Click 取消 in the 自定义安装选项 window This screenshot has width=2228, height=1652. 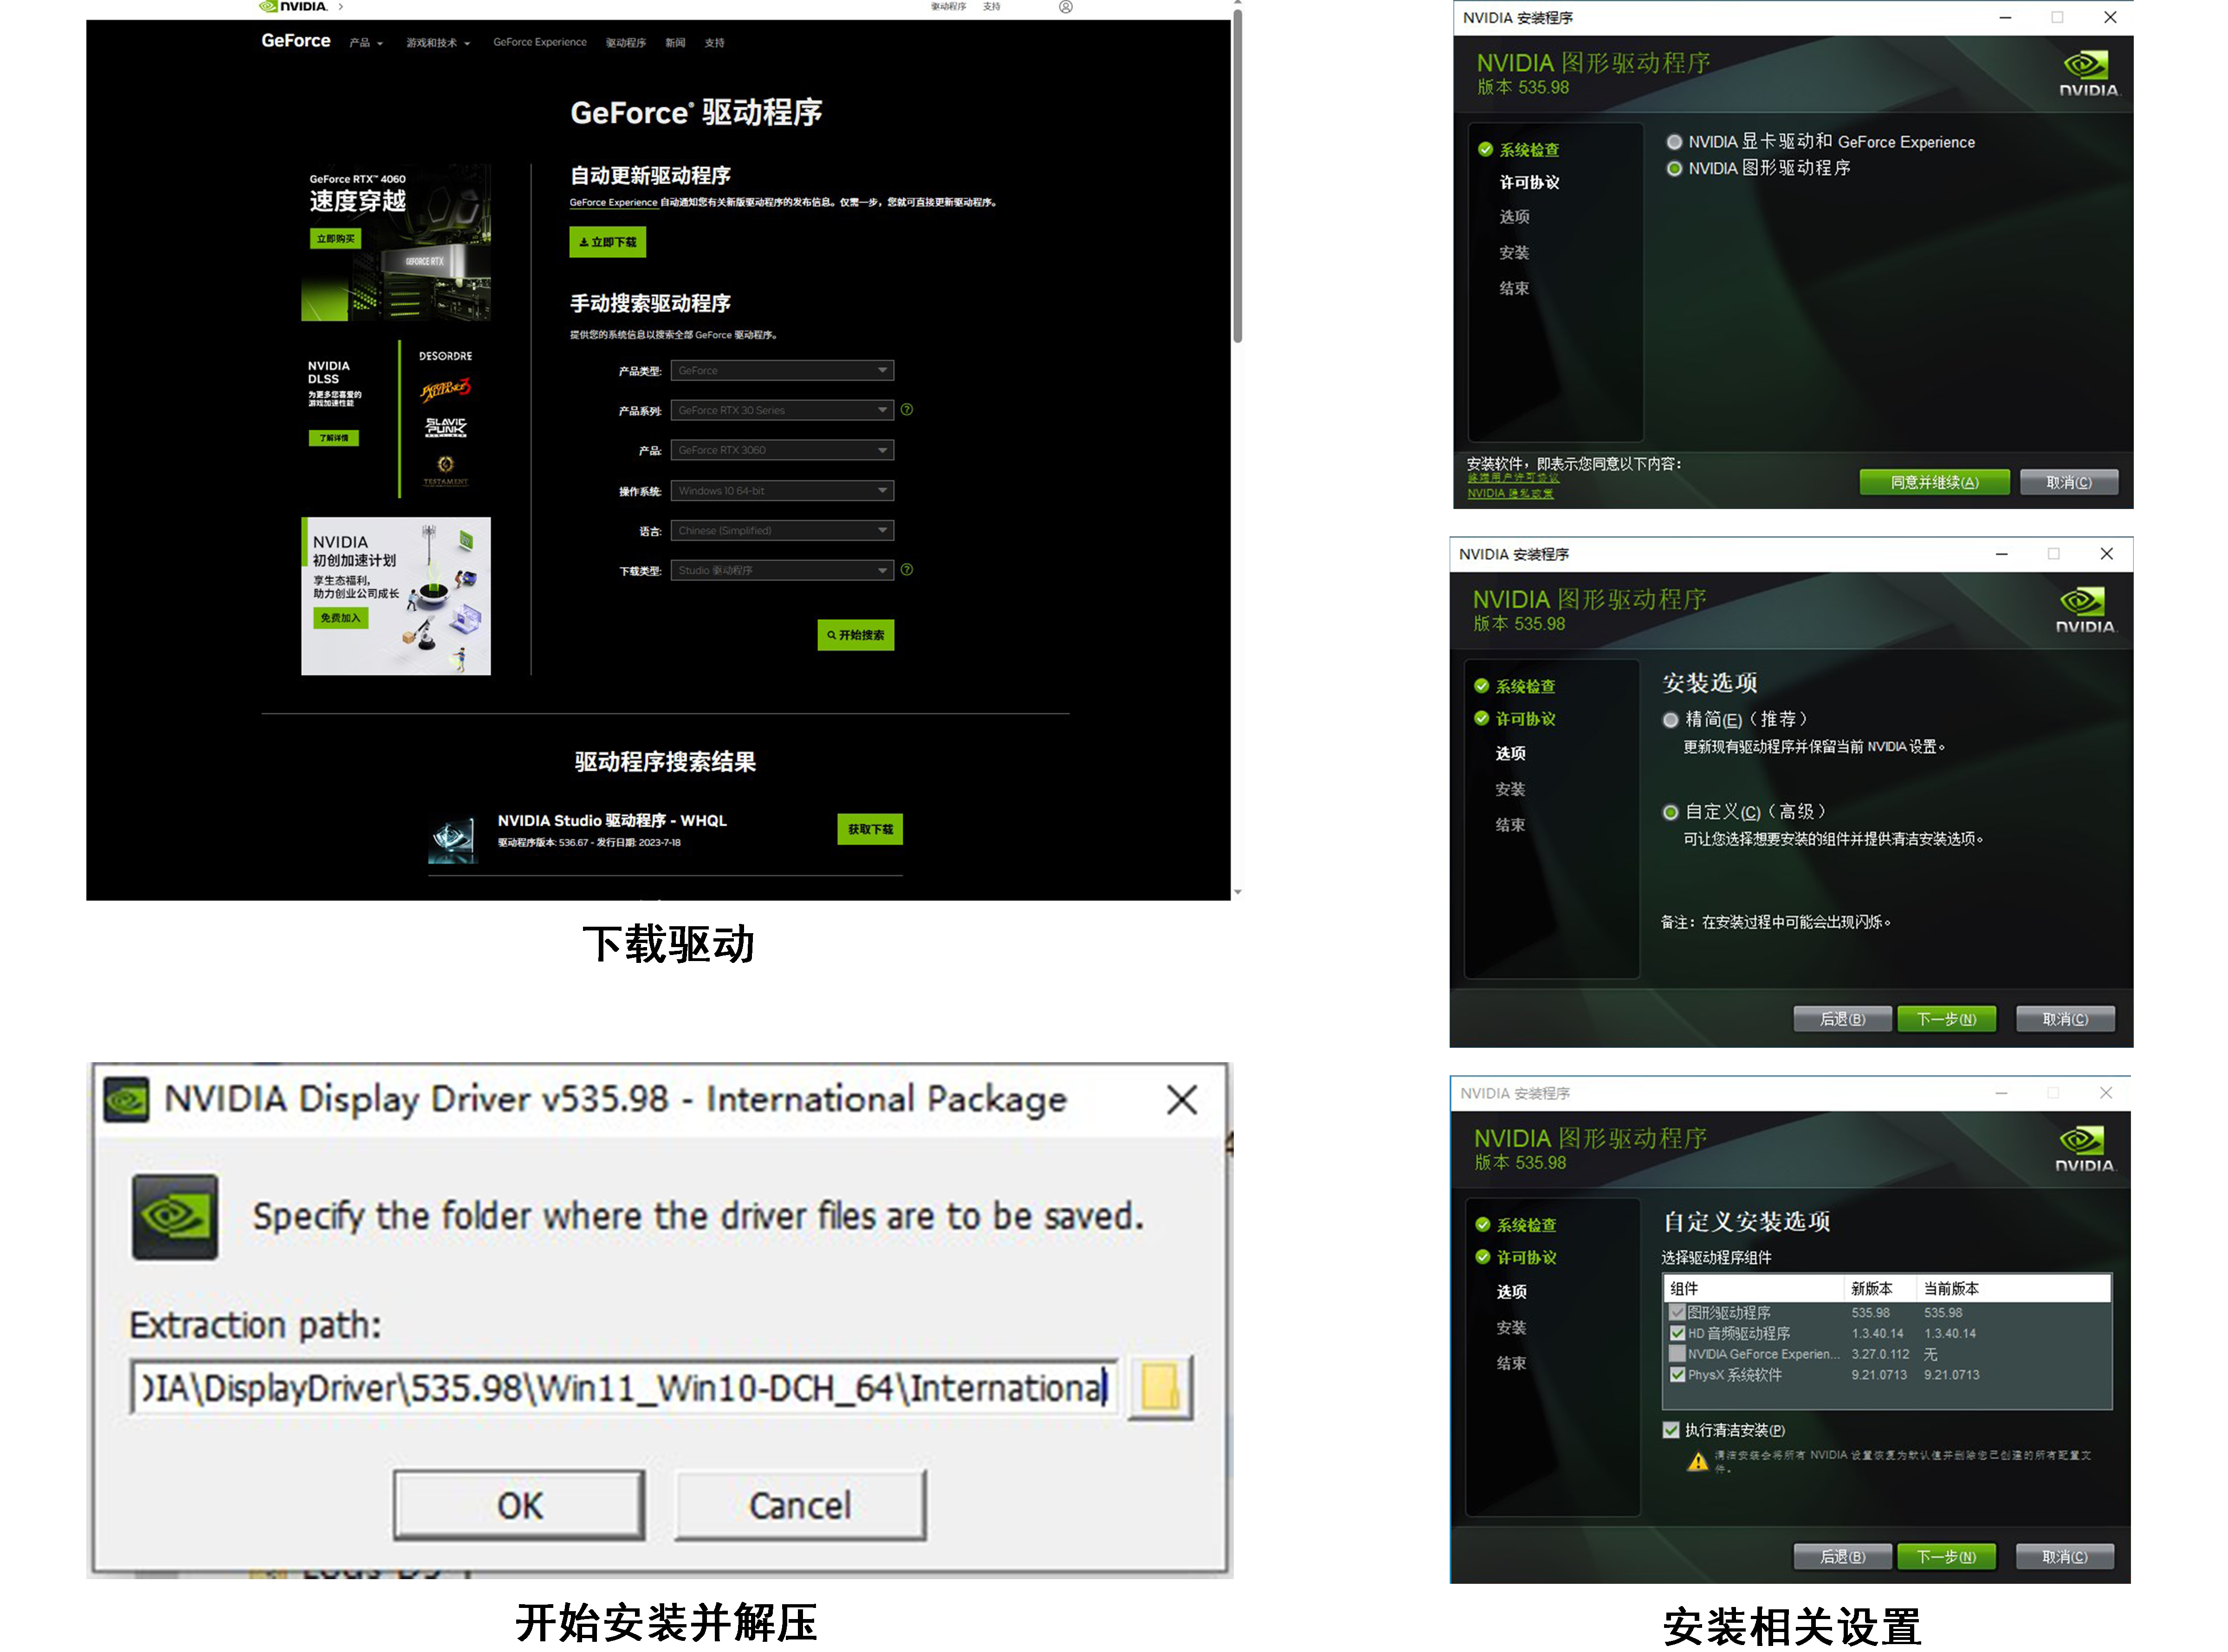click(x=2065, y=1557)
